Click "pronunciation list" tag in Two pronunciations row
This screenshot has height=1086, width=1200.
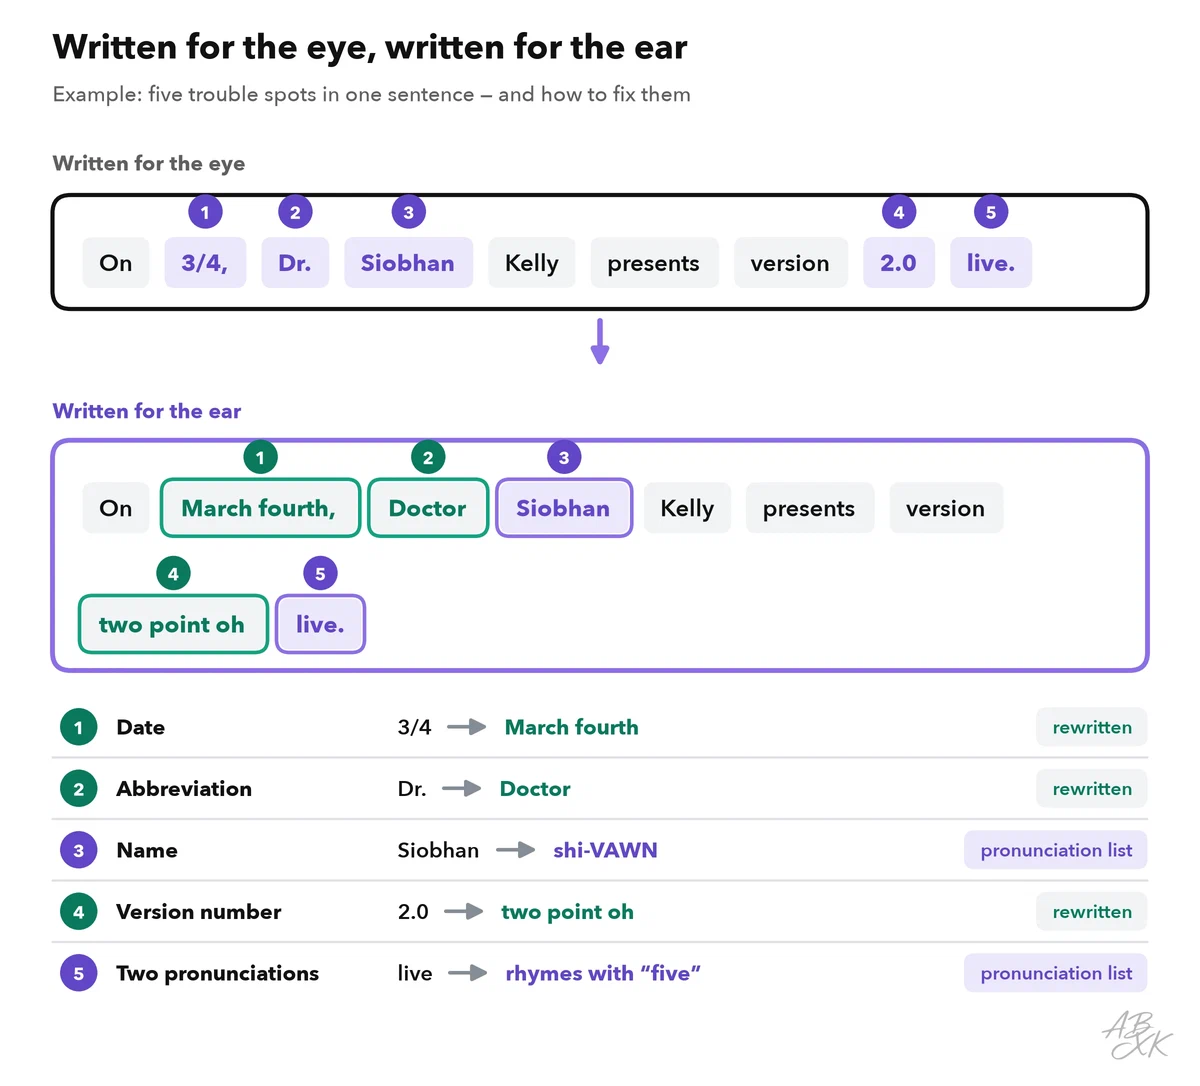1056,973
